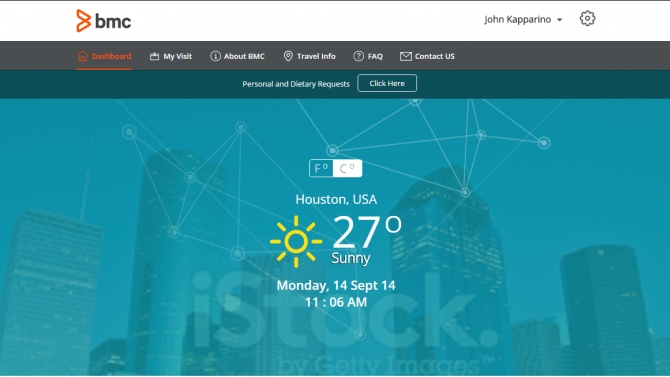670x377 pixels.
Task: Click the About BMC info icon
Action: 215,56
